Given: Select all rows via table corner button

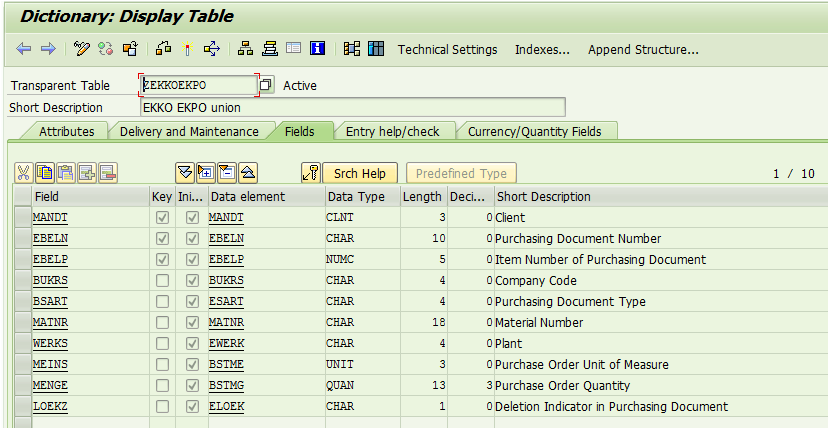Looking at the screenshot, I should coord(23,196).
